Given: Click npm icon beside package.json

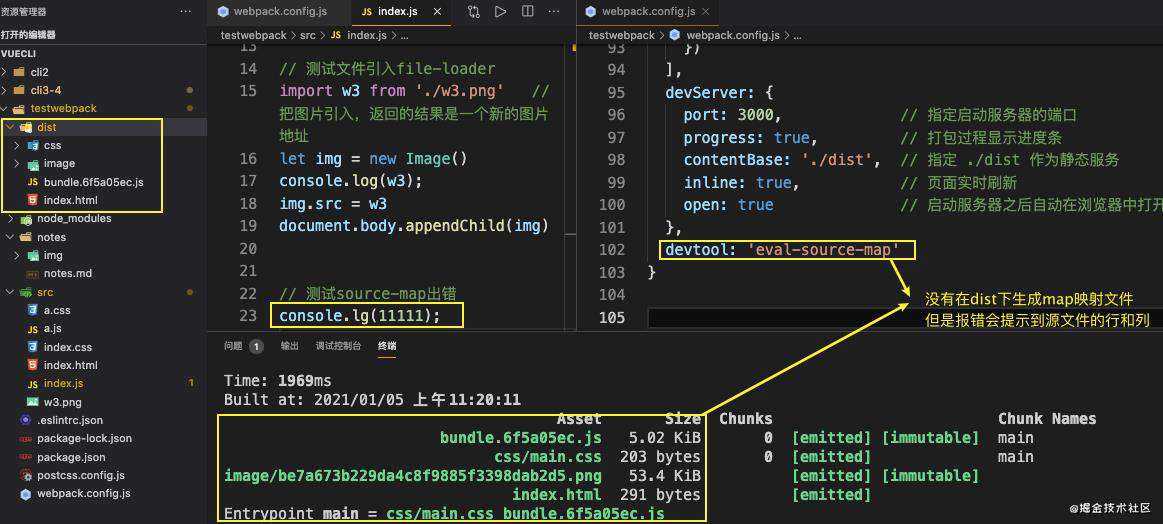Looking at the screenshot, I should pos(25,457).
